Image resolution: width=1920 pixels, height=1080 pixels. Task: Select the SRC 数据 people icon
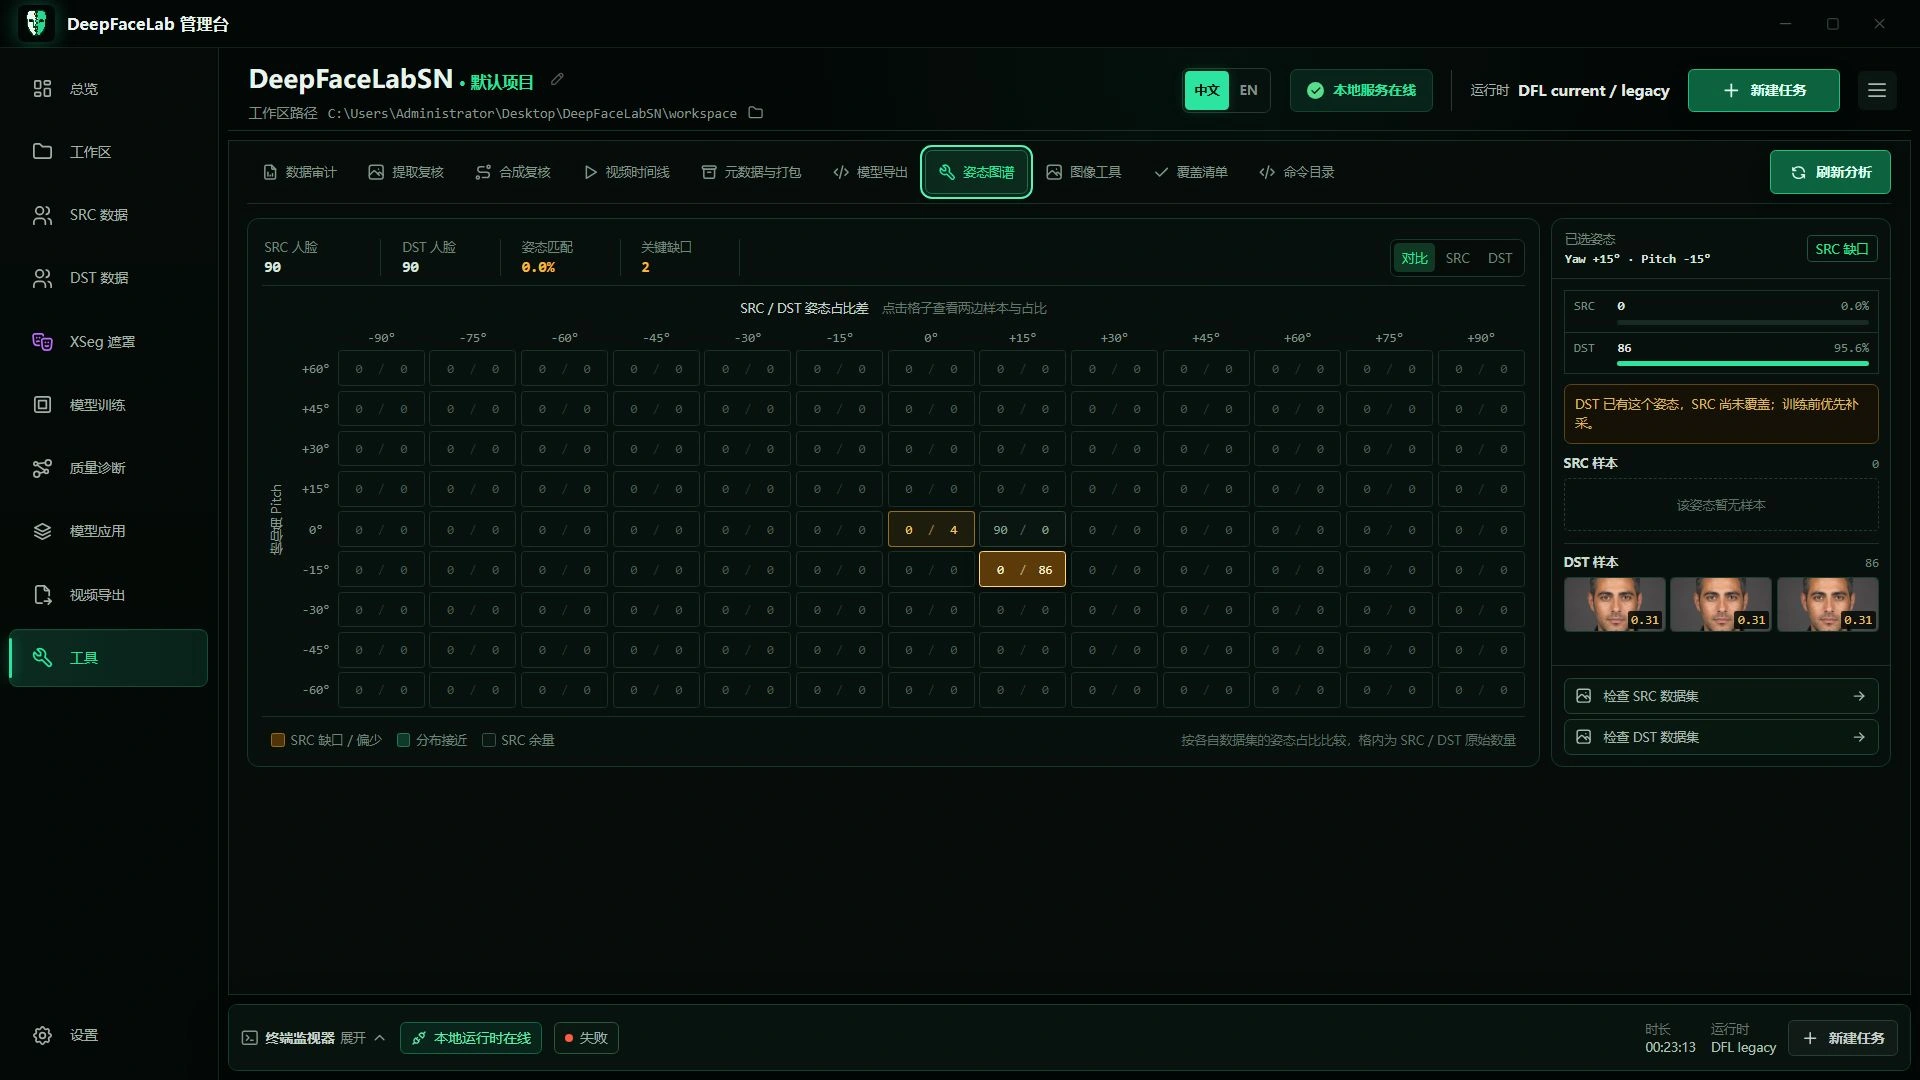pyautogui.click(x=42, y=215)
